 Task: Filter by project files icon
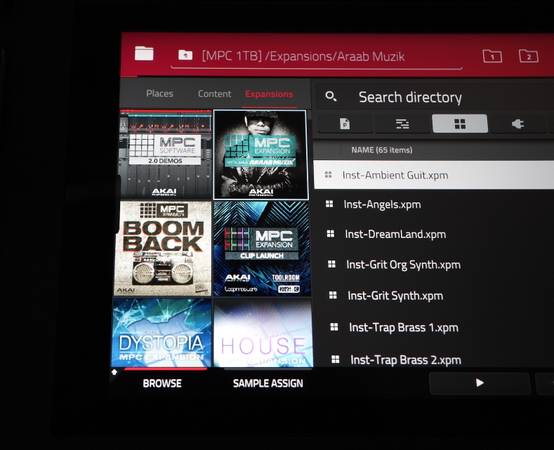344,124
